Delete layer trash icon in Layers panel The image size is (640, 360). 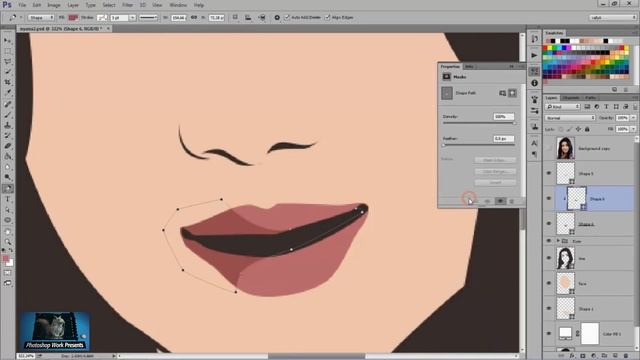click(627, 356)
